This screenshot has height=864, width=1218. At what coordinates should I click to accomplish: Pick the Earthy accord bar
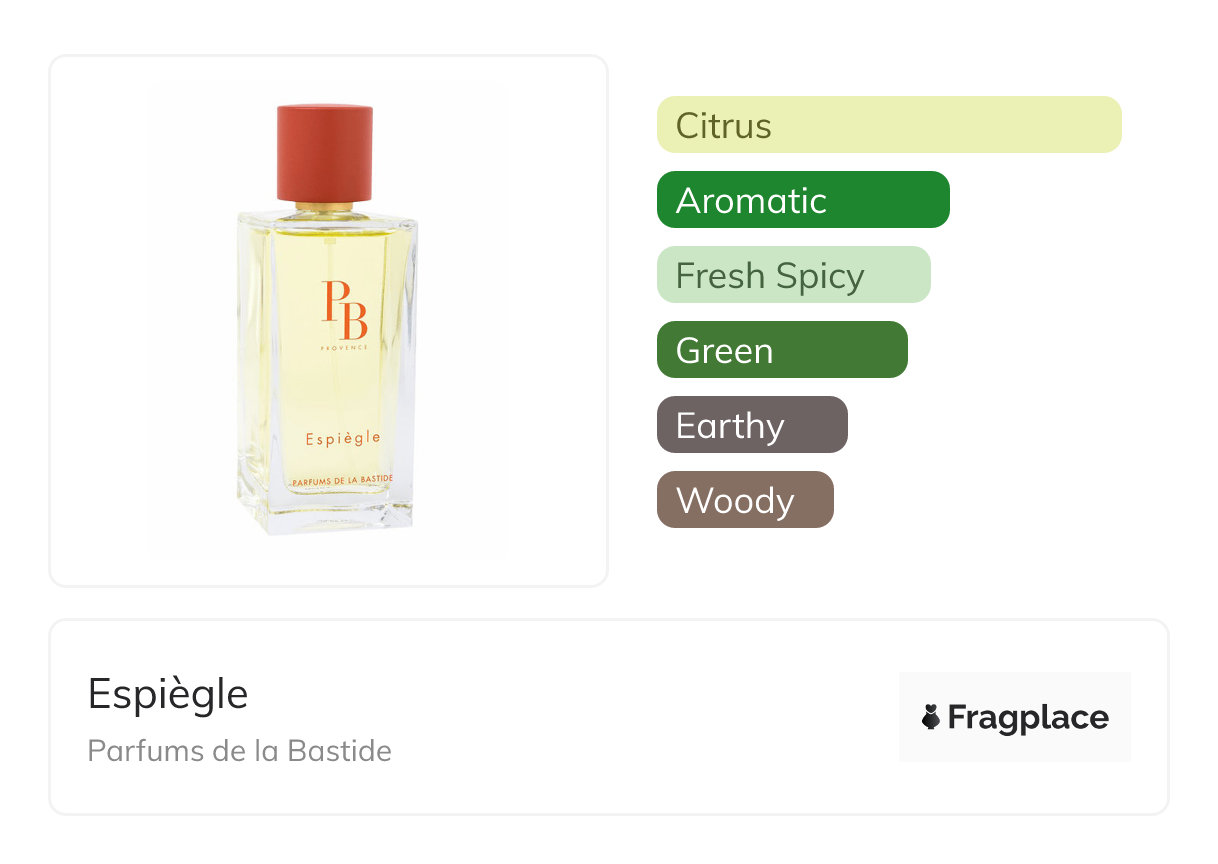coord(752,425)
